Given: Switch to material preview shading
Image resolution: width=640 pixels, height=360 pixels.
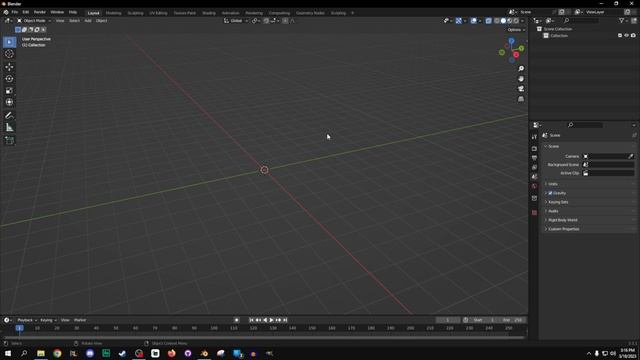Looking at the screenshot, I should 510,21.
